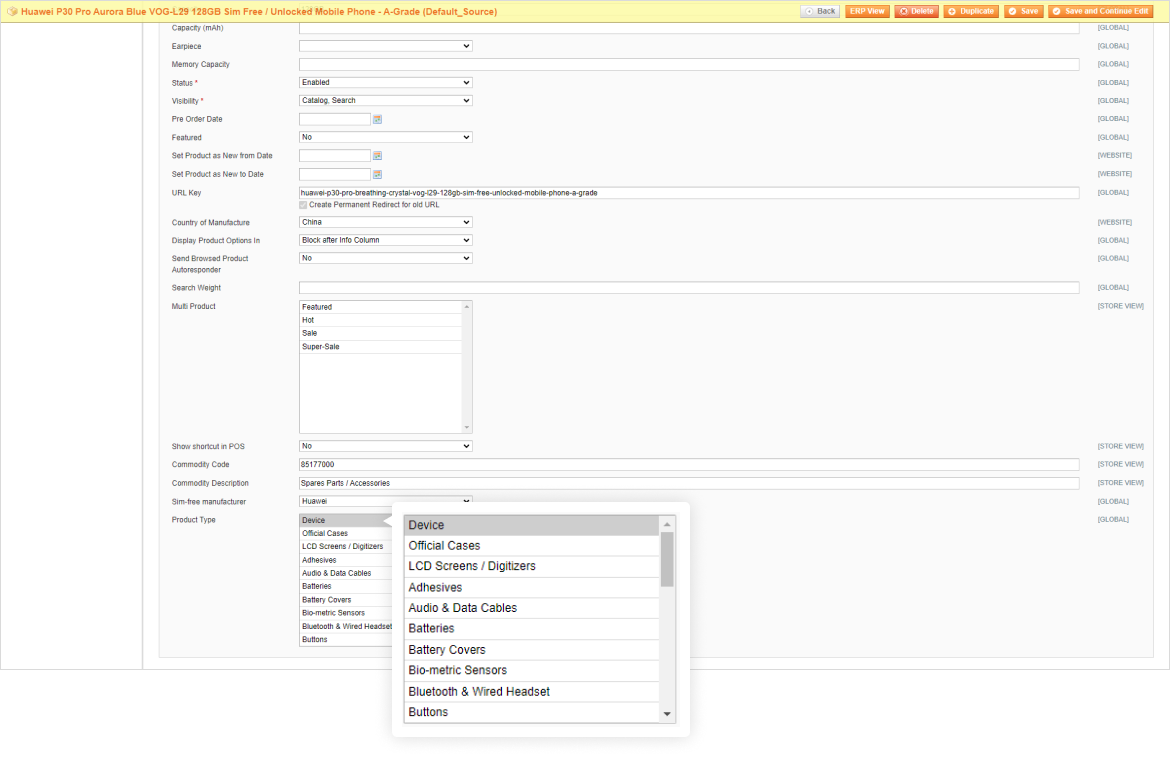
Task: Open calendar for Set Product as New to Date
Action: (378, 174)
